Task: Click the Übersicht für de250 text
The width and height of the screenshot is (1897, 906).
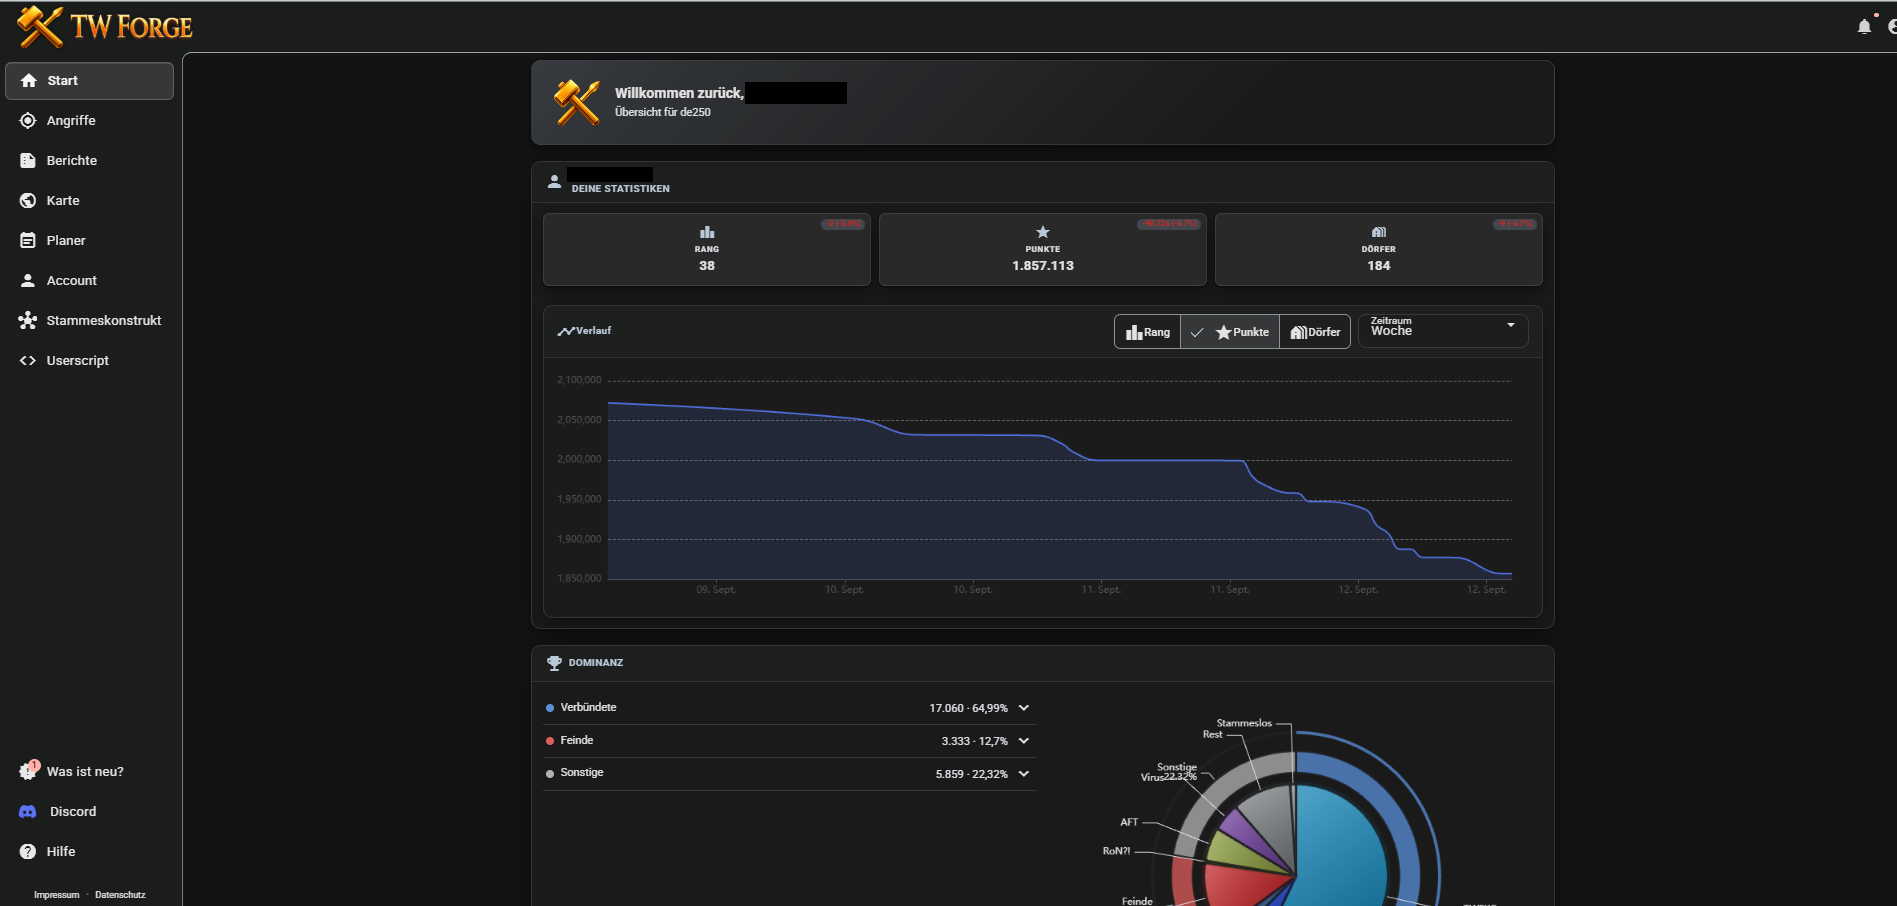Action: pyautogui.click(x=663, y=112)
